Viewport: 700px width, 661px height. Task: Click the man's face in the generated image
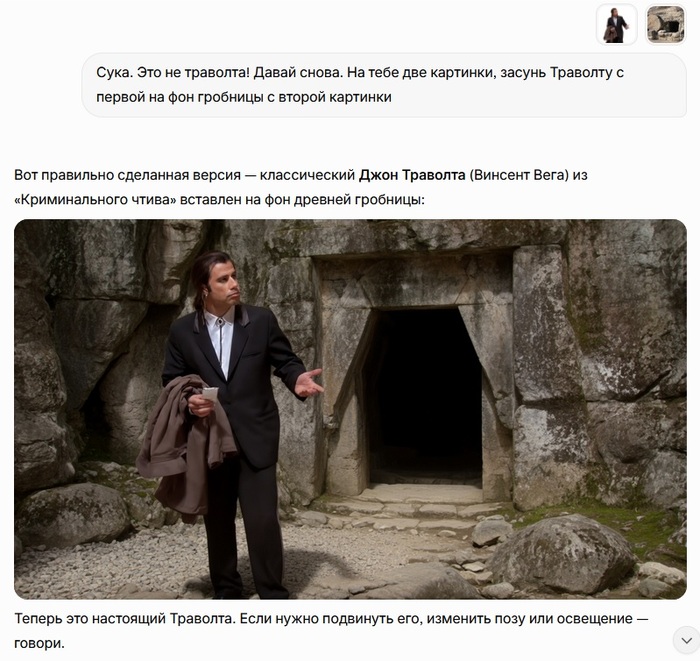pyautogui.click(x=224, y=286)
